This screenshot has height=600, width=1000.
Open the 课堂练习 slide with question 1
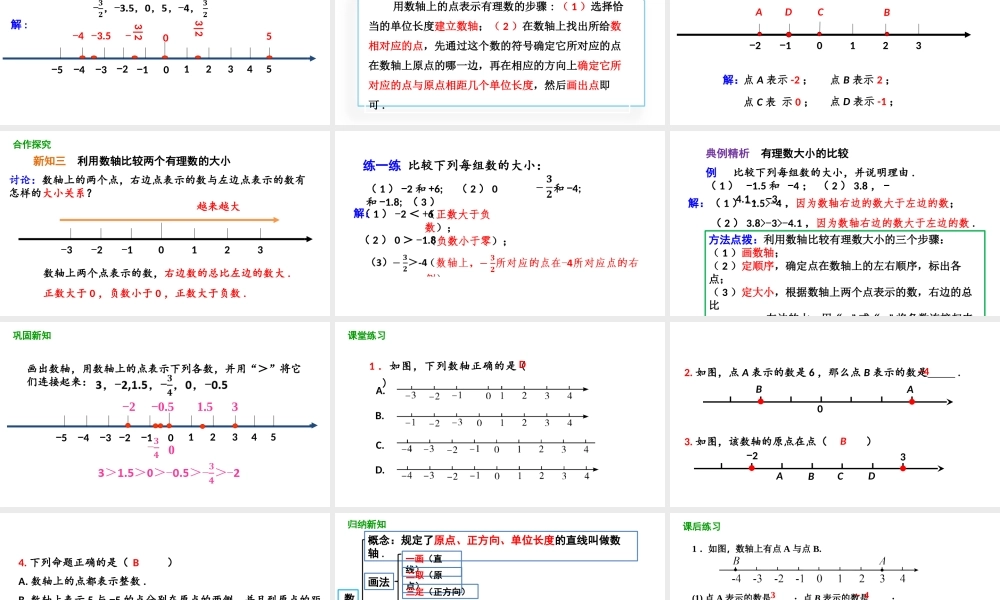tap(500, 414)
